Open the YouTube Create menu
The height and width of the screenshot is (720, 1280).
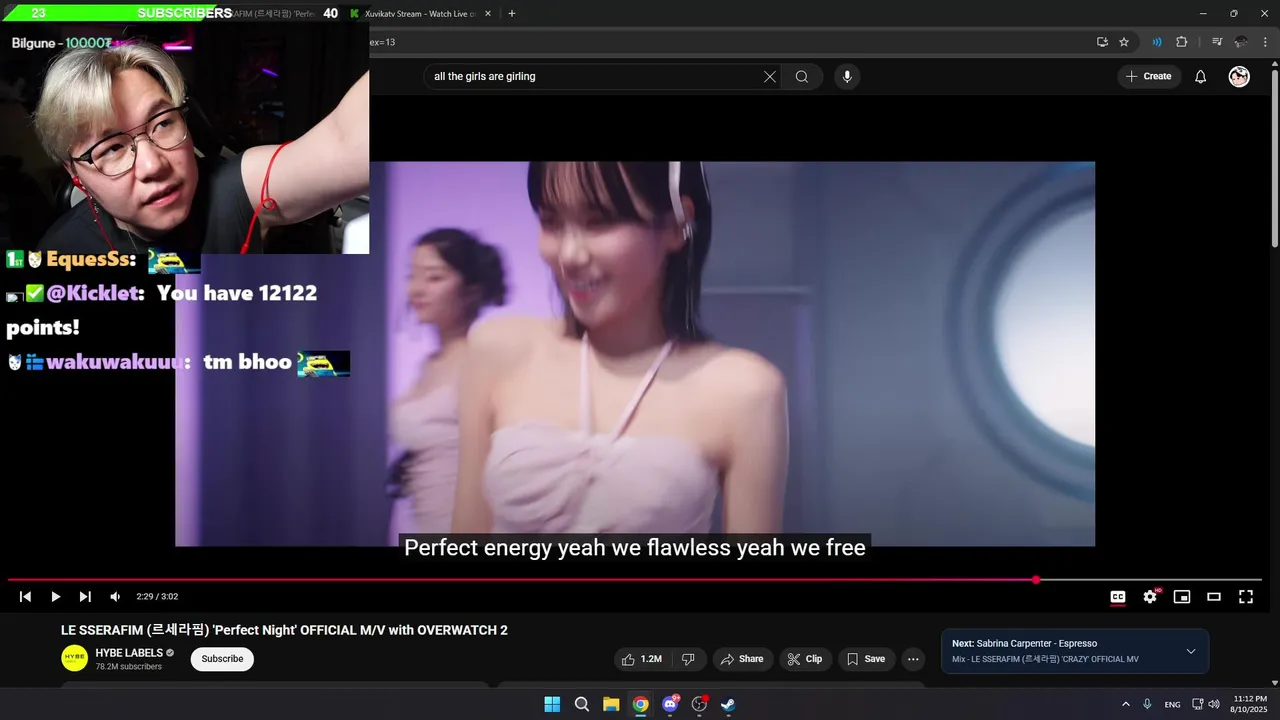1149,77
